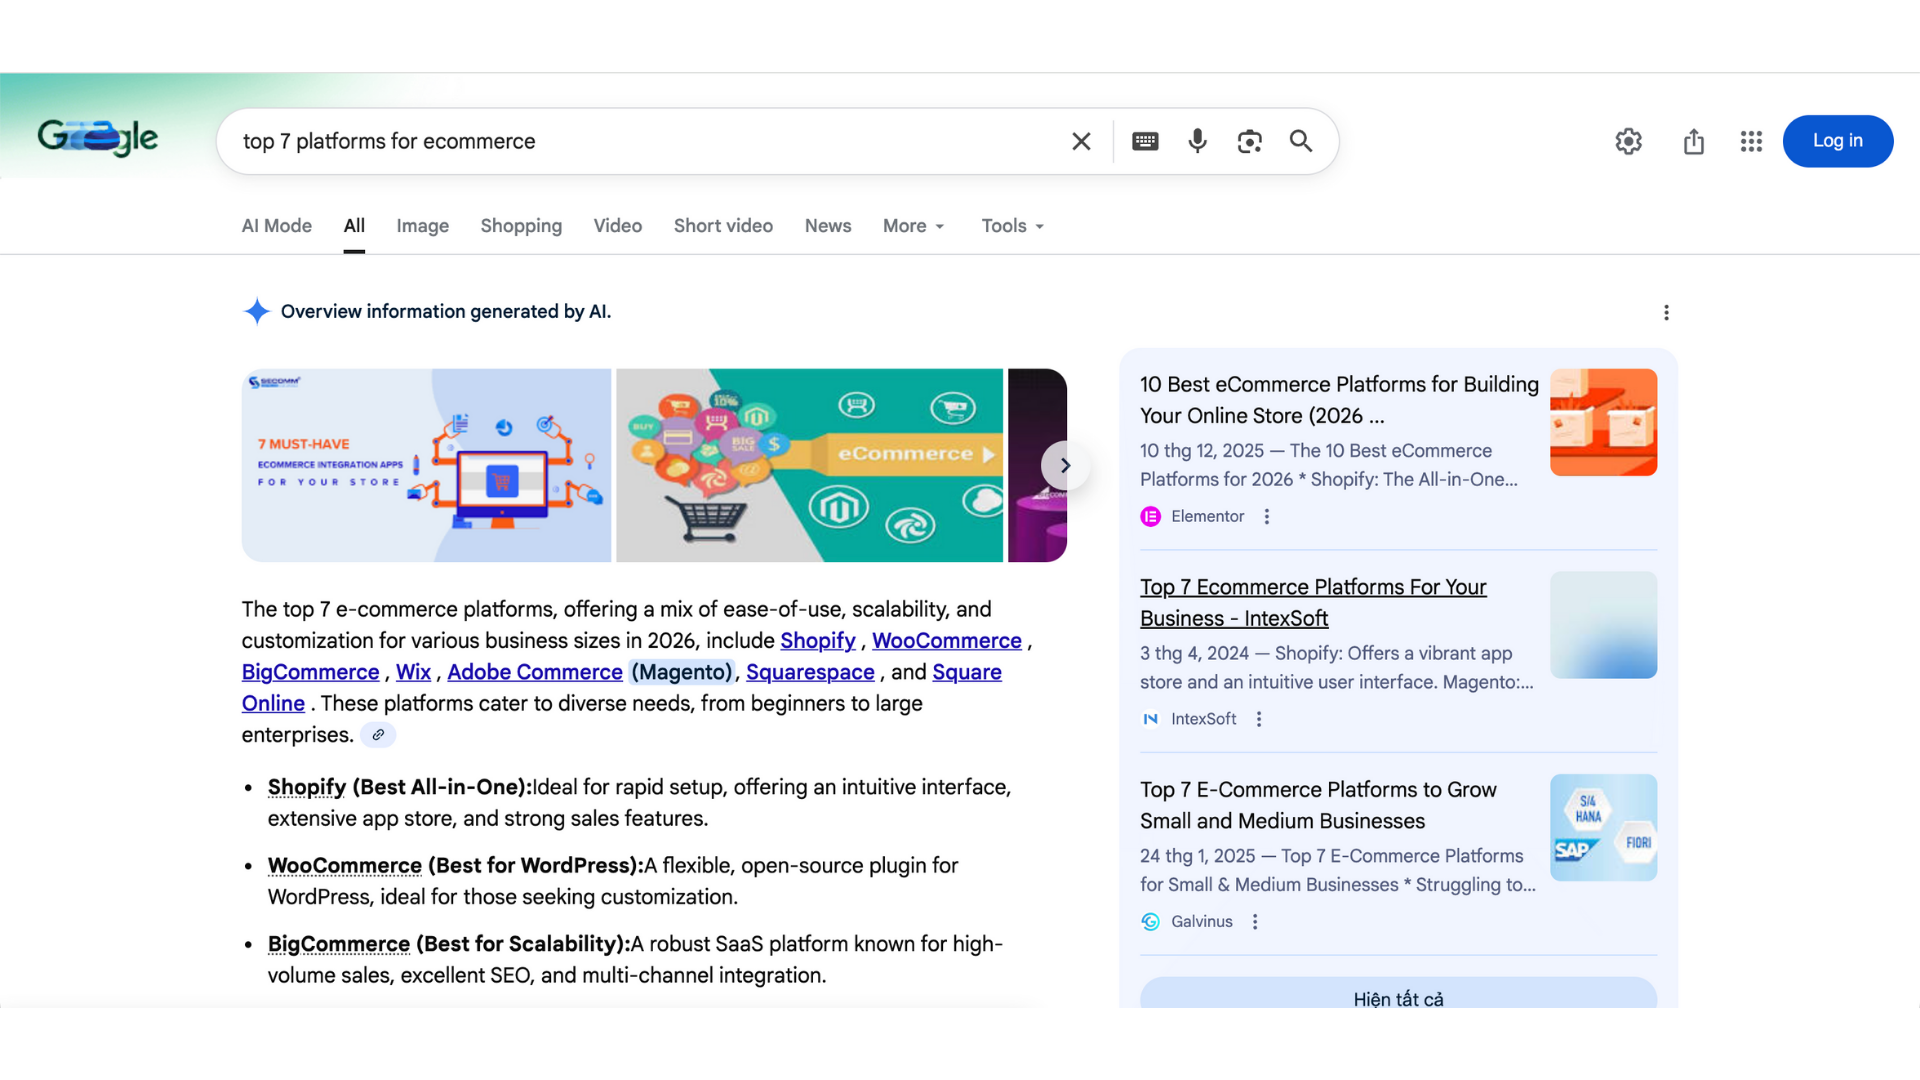Click the share icon in the header
This screenshot has width=1920, height=1080.
[1693, 141]
